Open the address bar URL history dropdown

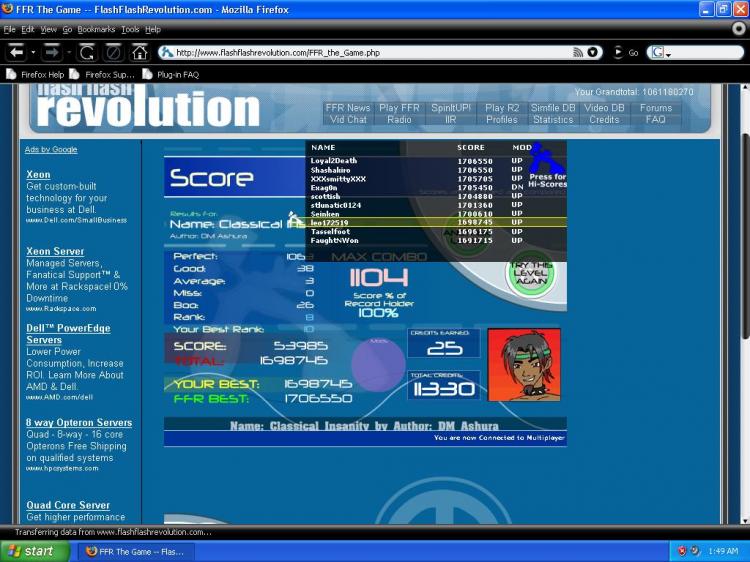pyautogui.click(x=592, y=53)
